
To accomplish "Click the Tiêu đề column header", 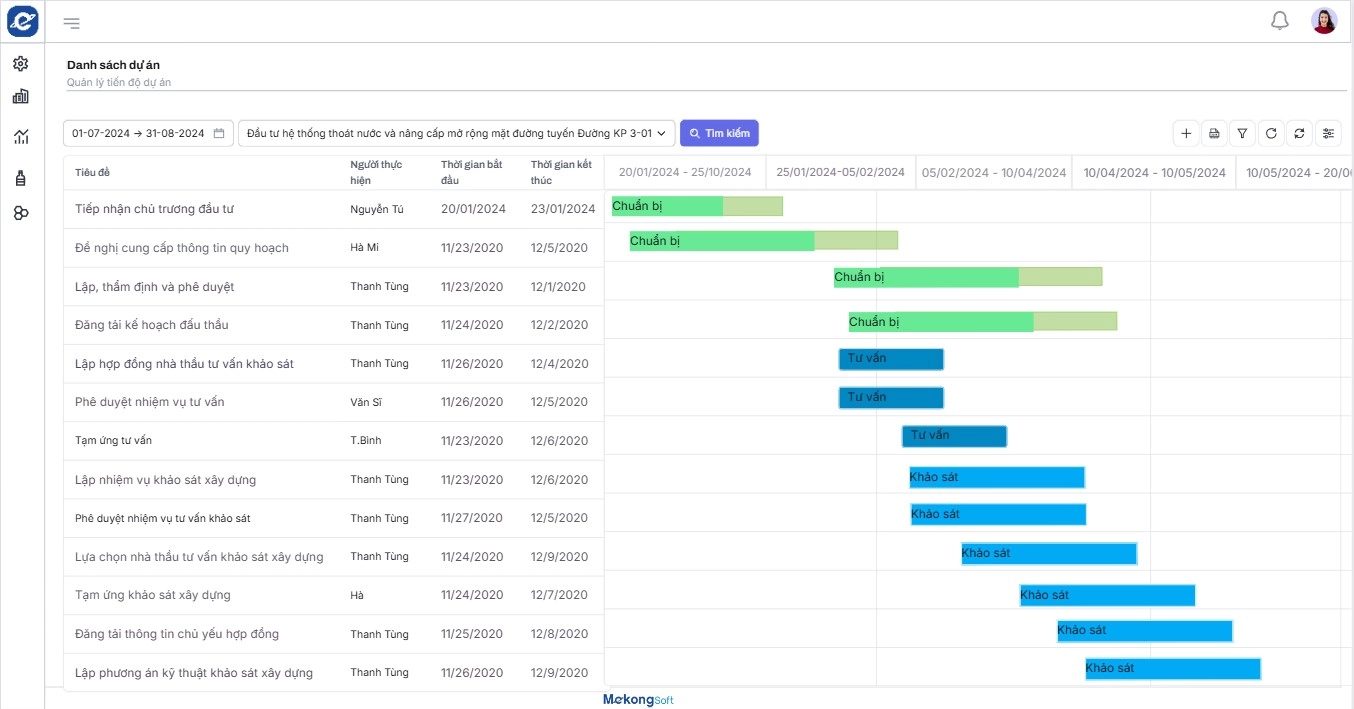I will 93,172.
